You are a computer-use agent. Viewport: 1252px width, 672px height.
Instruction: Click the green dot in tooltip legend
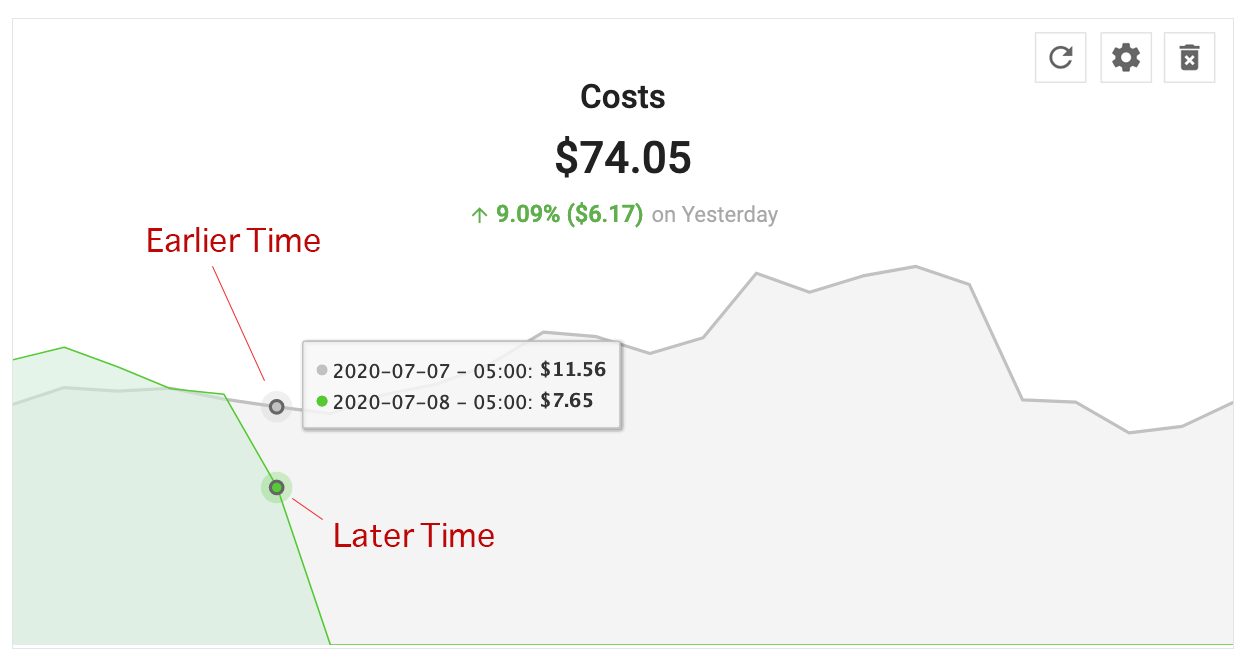click(x=322, y=402)
